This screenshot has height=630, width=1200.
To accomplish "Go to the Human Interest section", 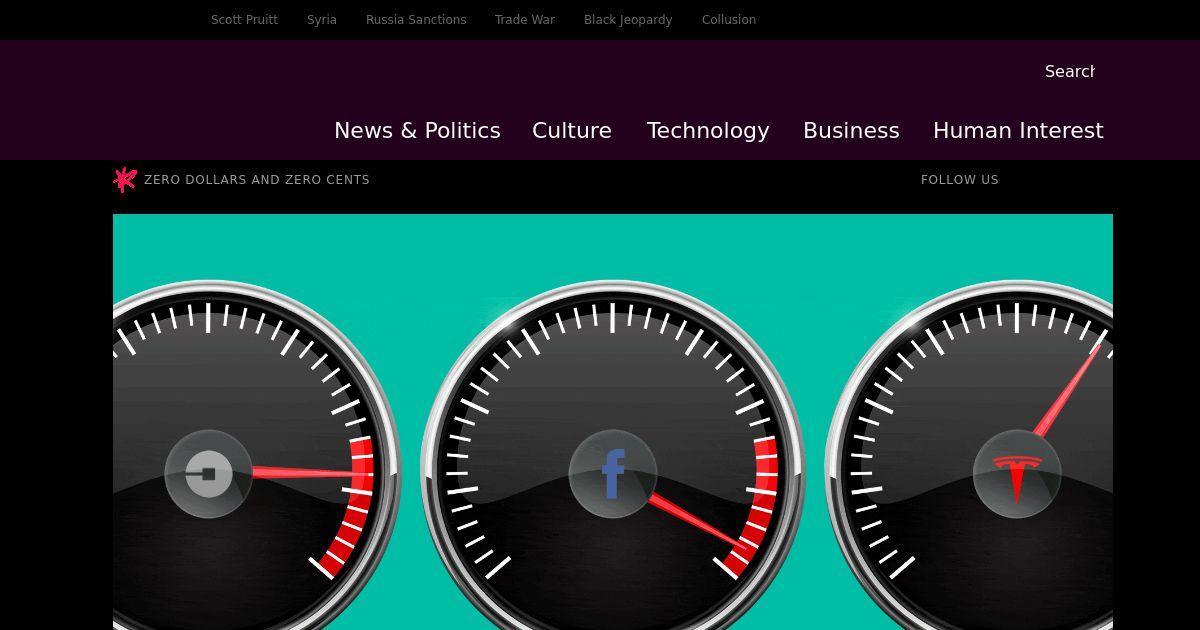I will click(1018, 131).
